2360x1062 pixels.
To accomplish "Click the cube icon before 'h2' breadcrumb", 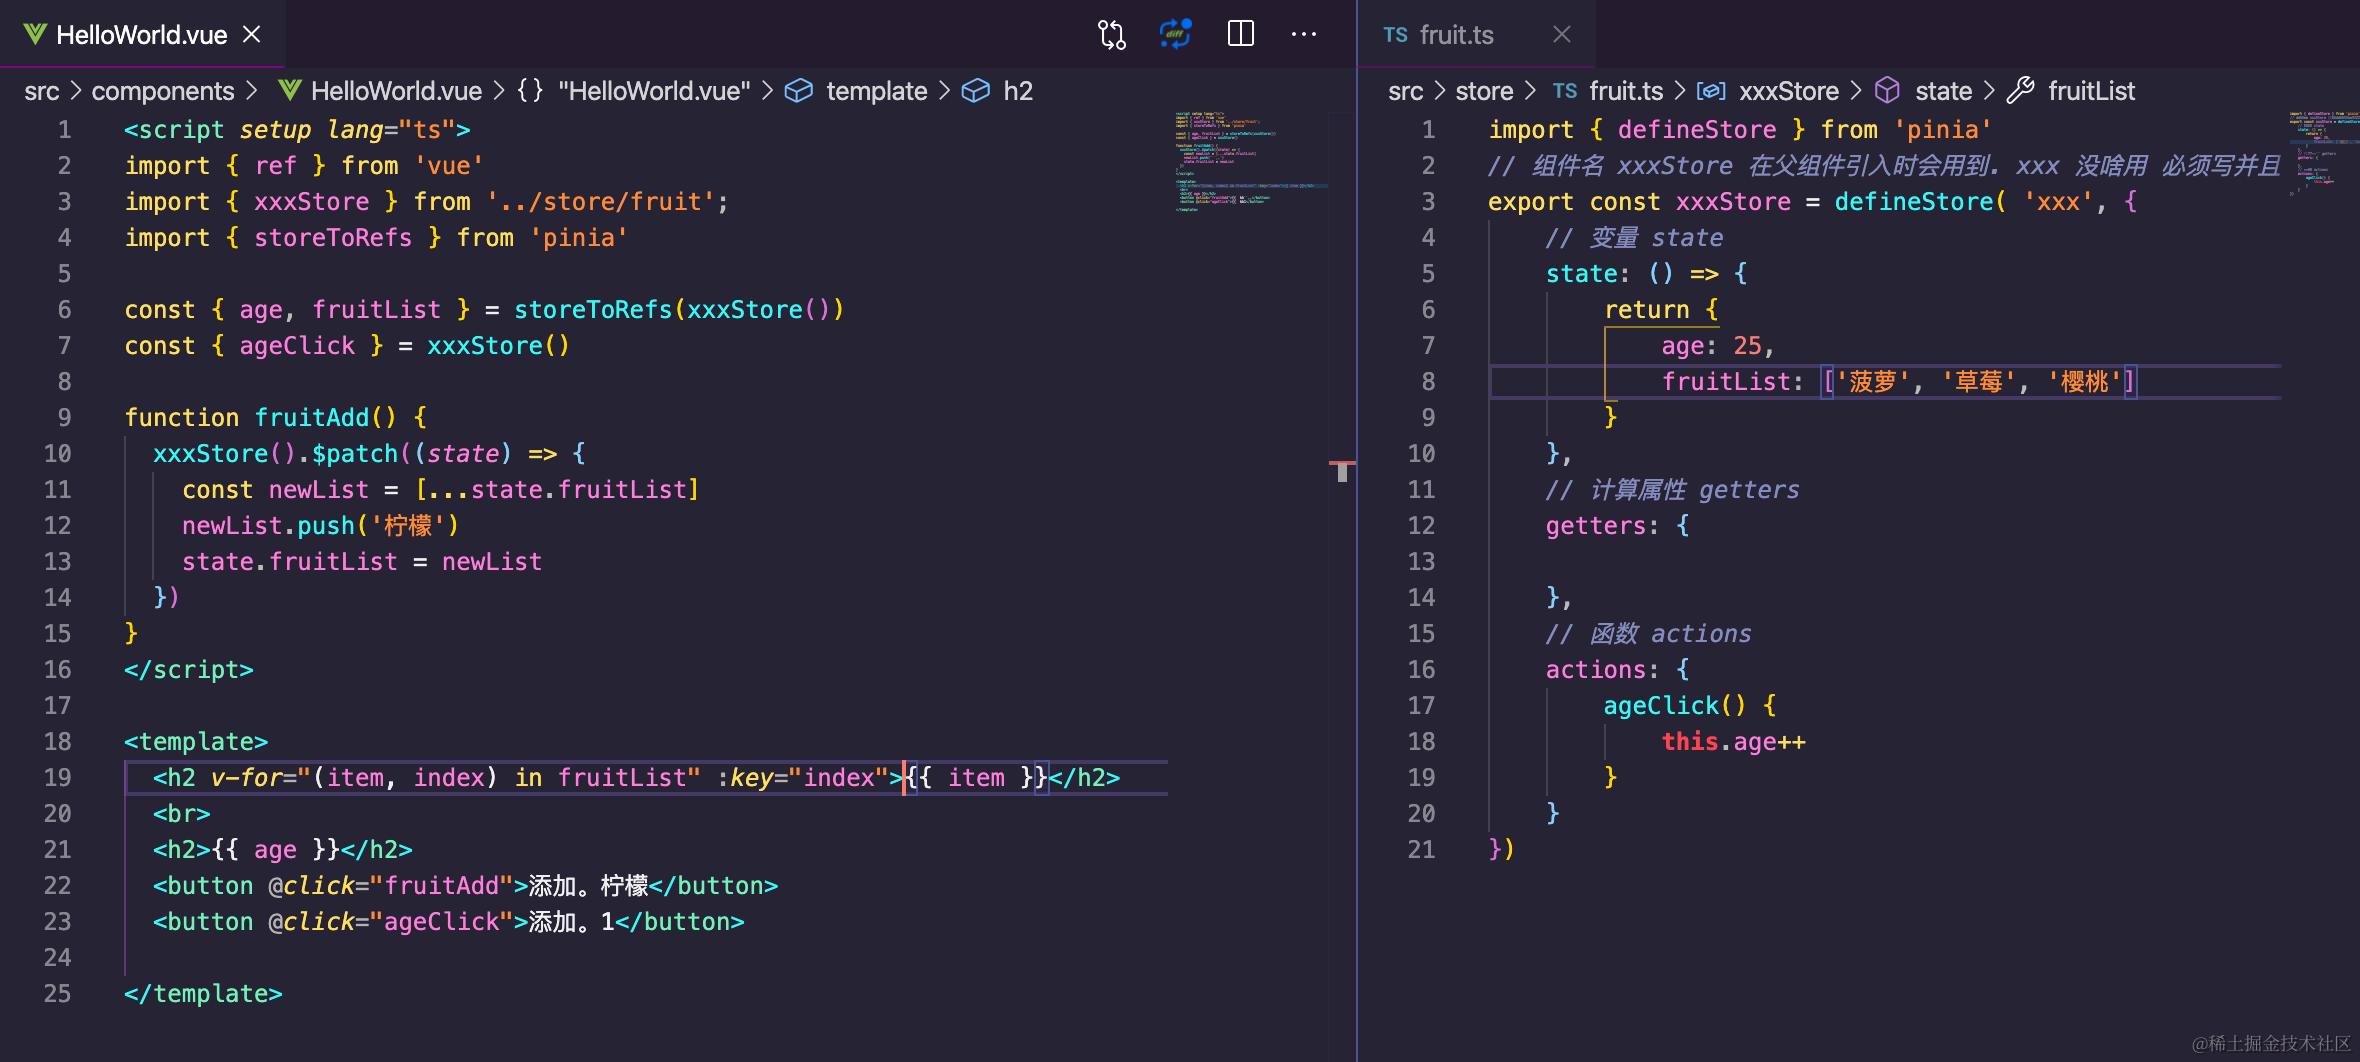I will pyautogui.click(x=975, y=91).
